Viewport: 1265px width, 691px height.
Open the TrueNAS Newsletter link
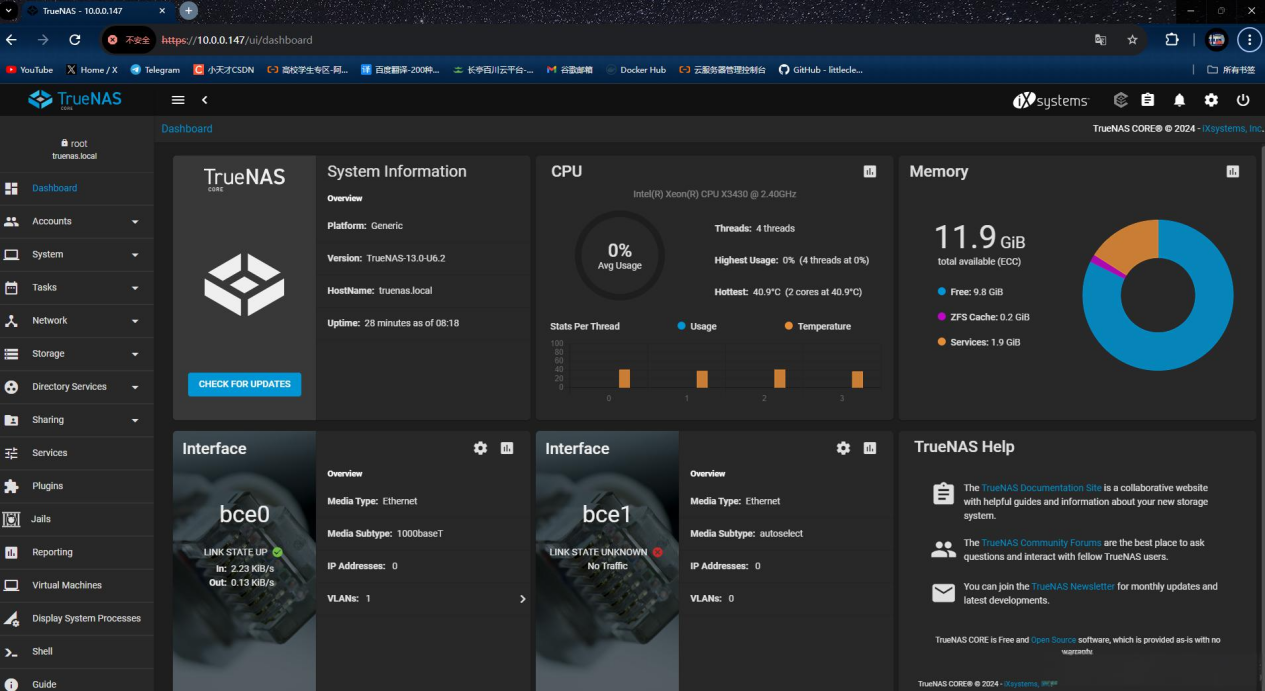[1073, 587]
